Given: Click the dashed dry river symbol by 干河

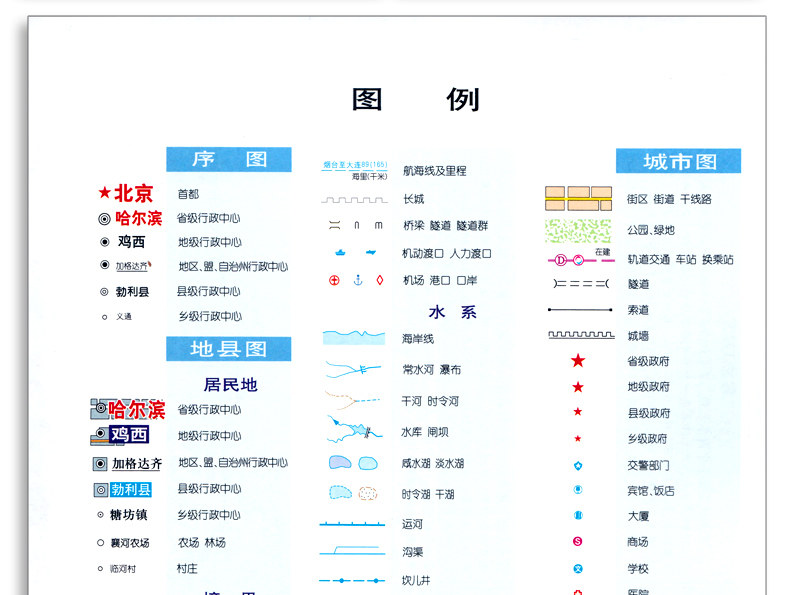Looking at the screenshot, I should pyautogui.click(x=352, y=400).
